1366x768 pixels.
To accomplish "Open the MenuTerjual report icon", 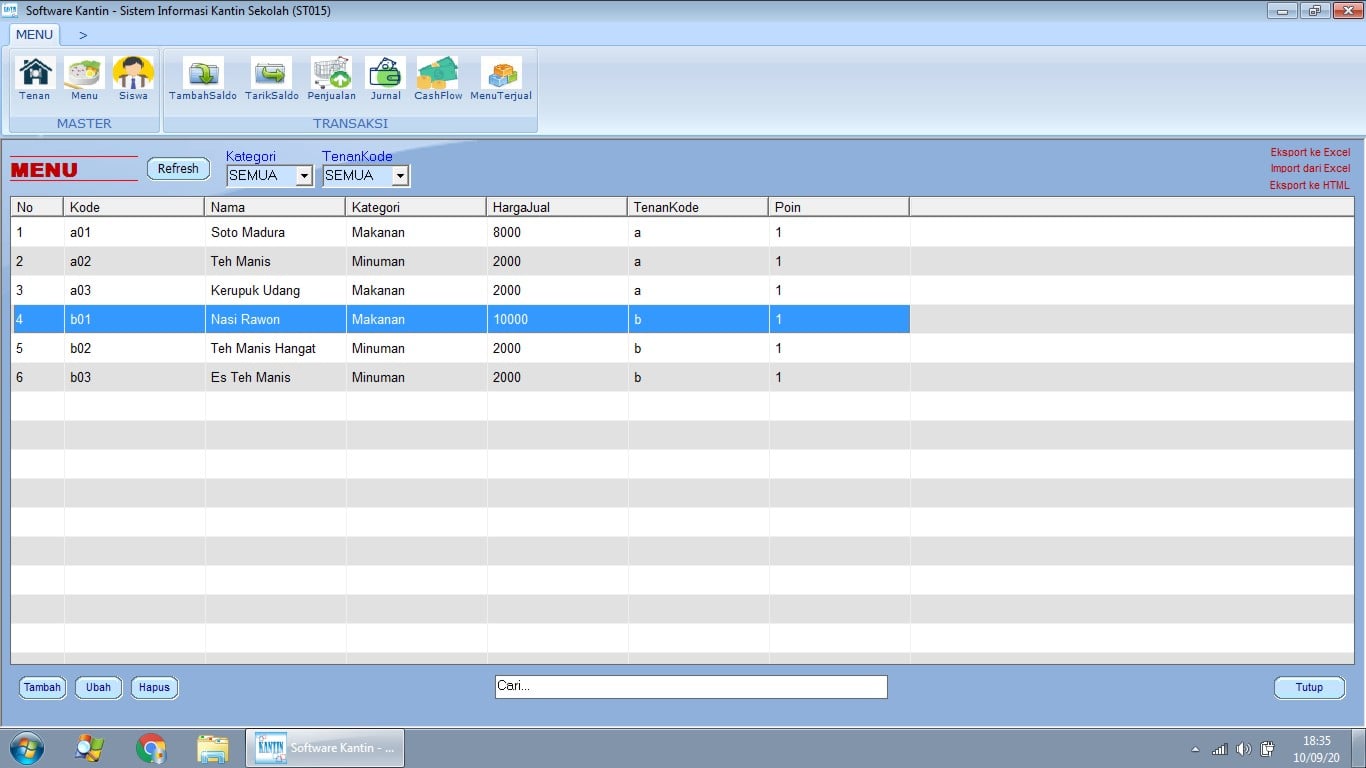I will [501, 78].
